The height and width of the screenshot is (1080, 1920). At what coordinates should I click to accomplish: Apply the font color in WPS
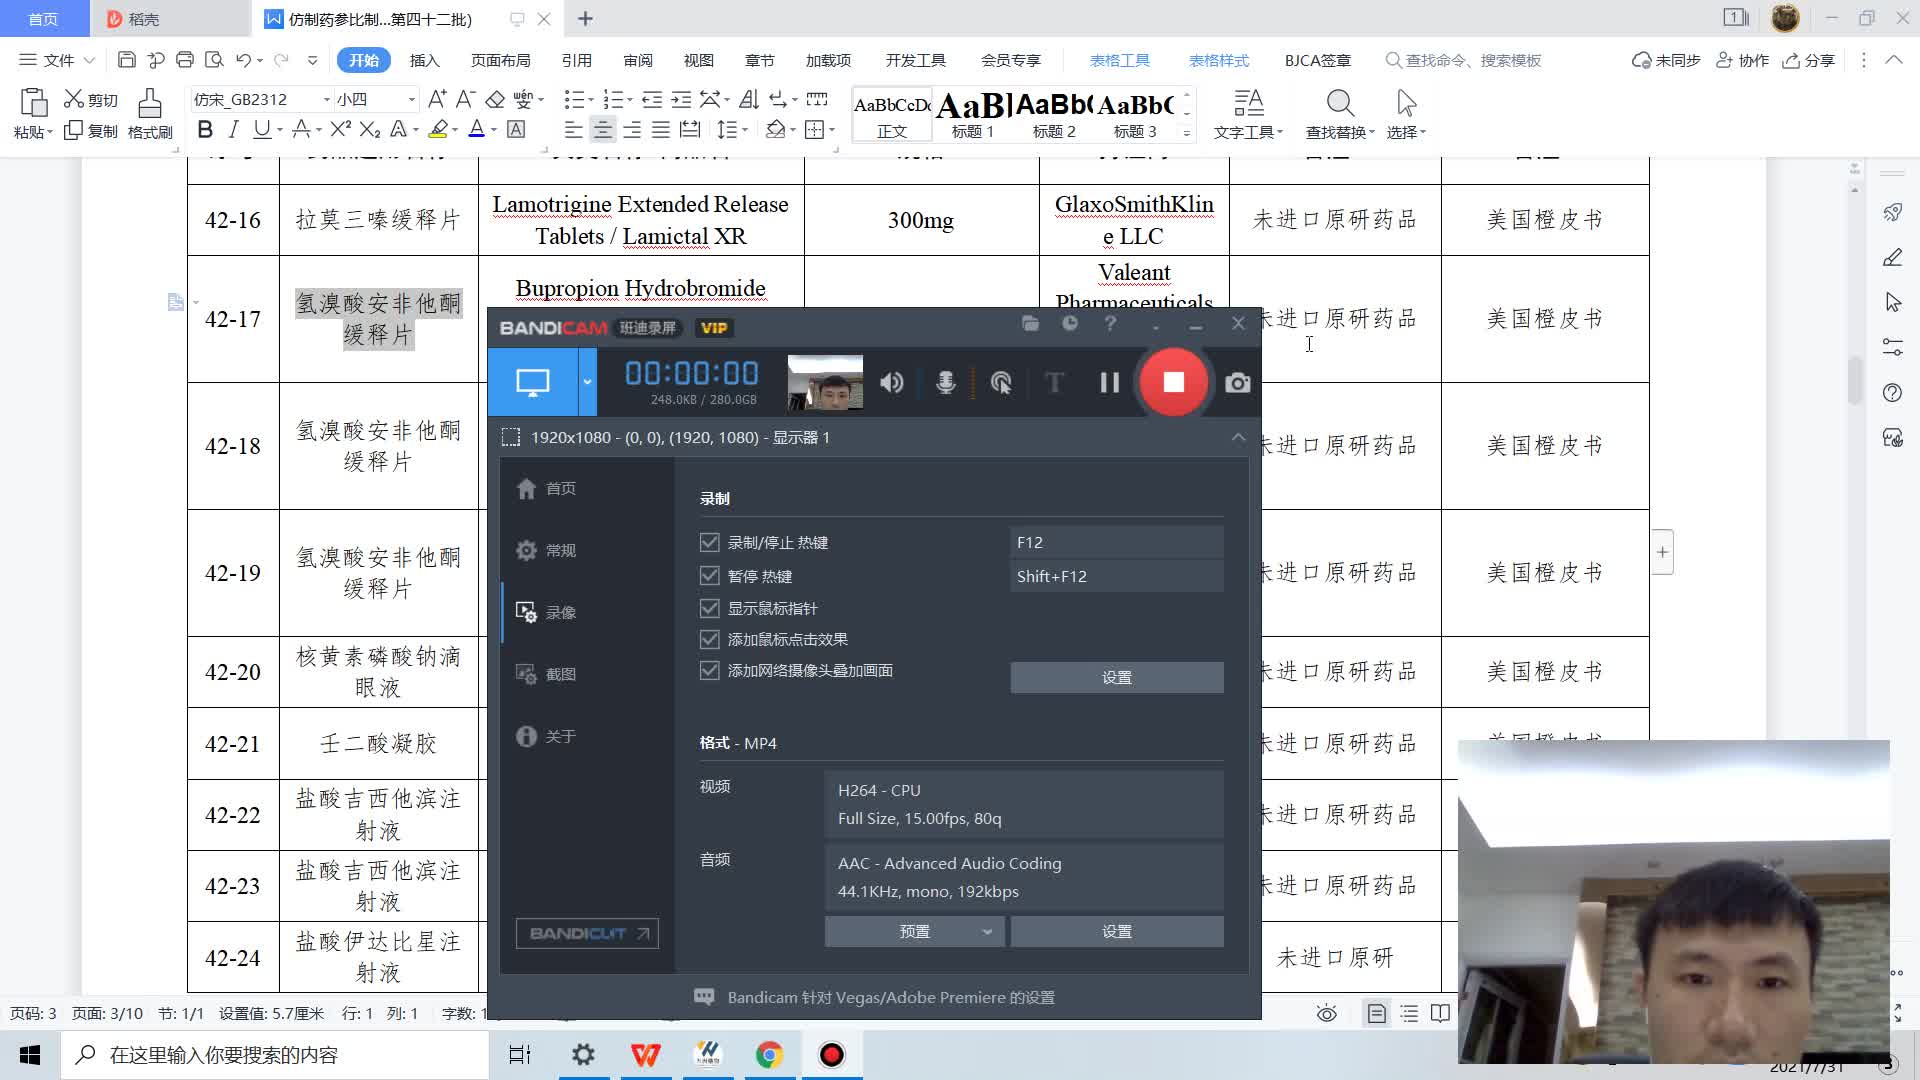point(476,129)
